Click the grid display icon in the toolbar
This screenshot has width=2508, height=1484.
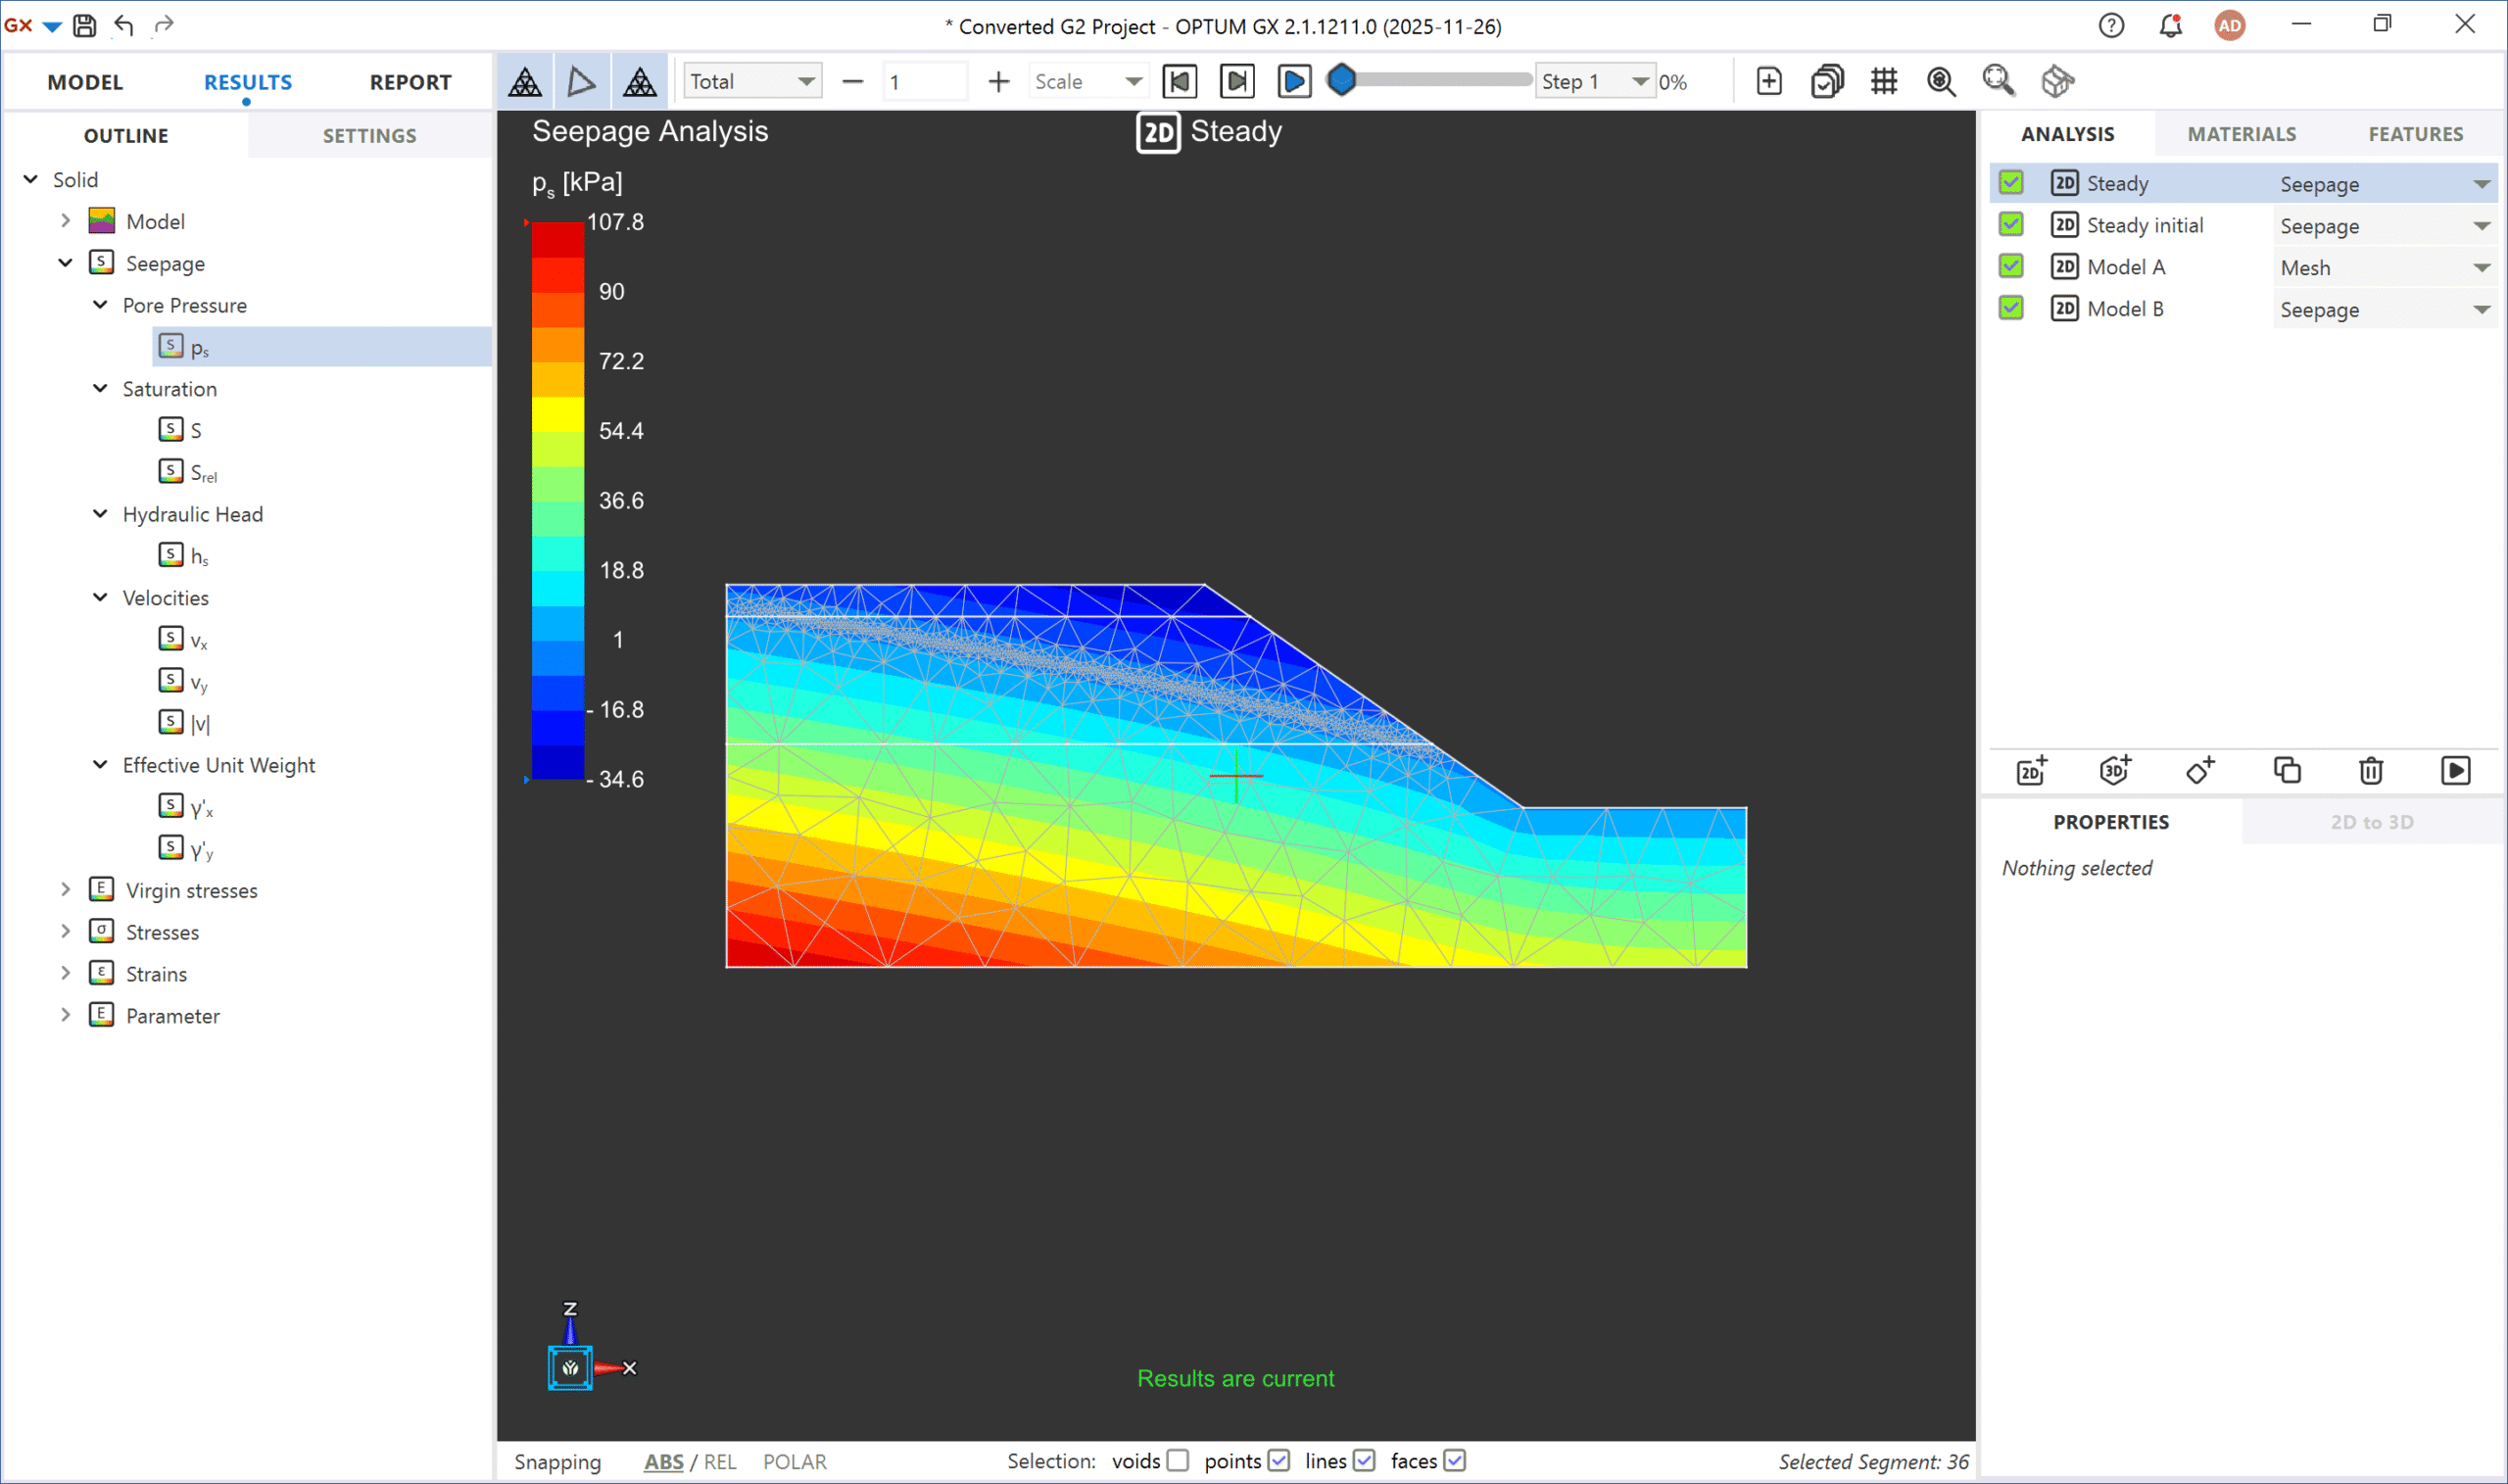(x=1884, y=81)
